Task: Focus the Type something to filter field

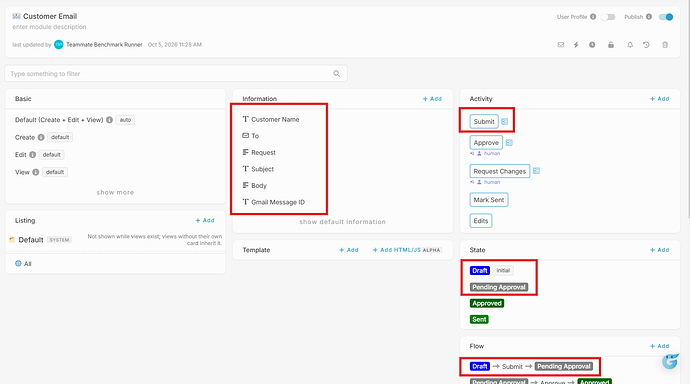Action: pyautogui.click(x=176, y=73)
